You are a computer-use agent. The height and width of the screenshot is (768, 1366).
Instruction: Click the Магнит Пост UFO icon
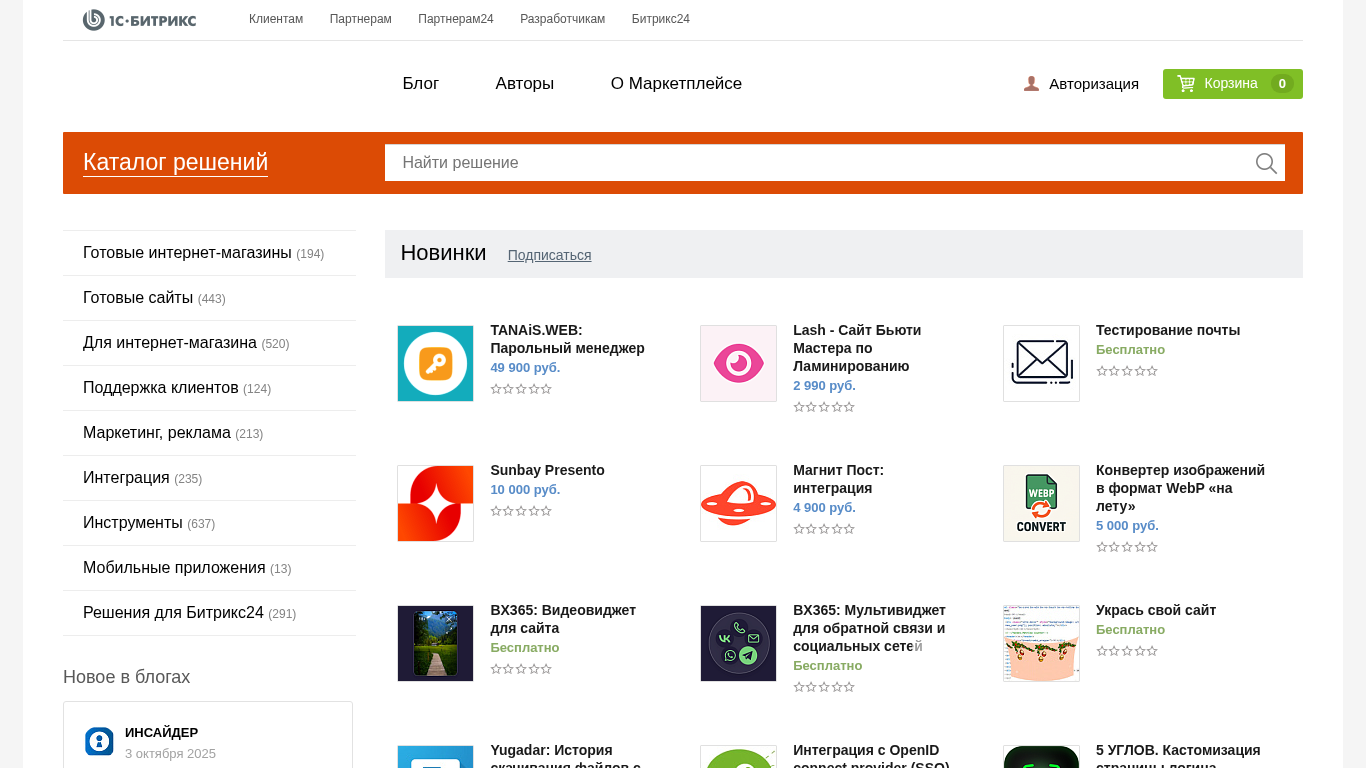[x=738, y=504]
